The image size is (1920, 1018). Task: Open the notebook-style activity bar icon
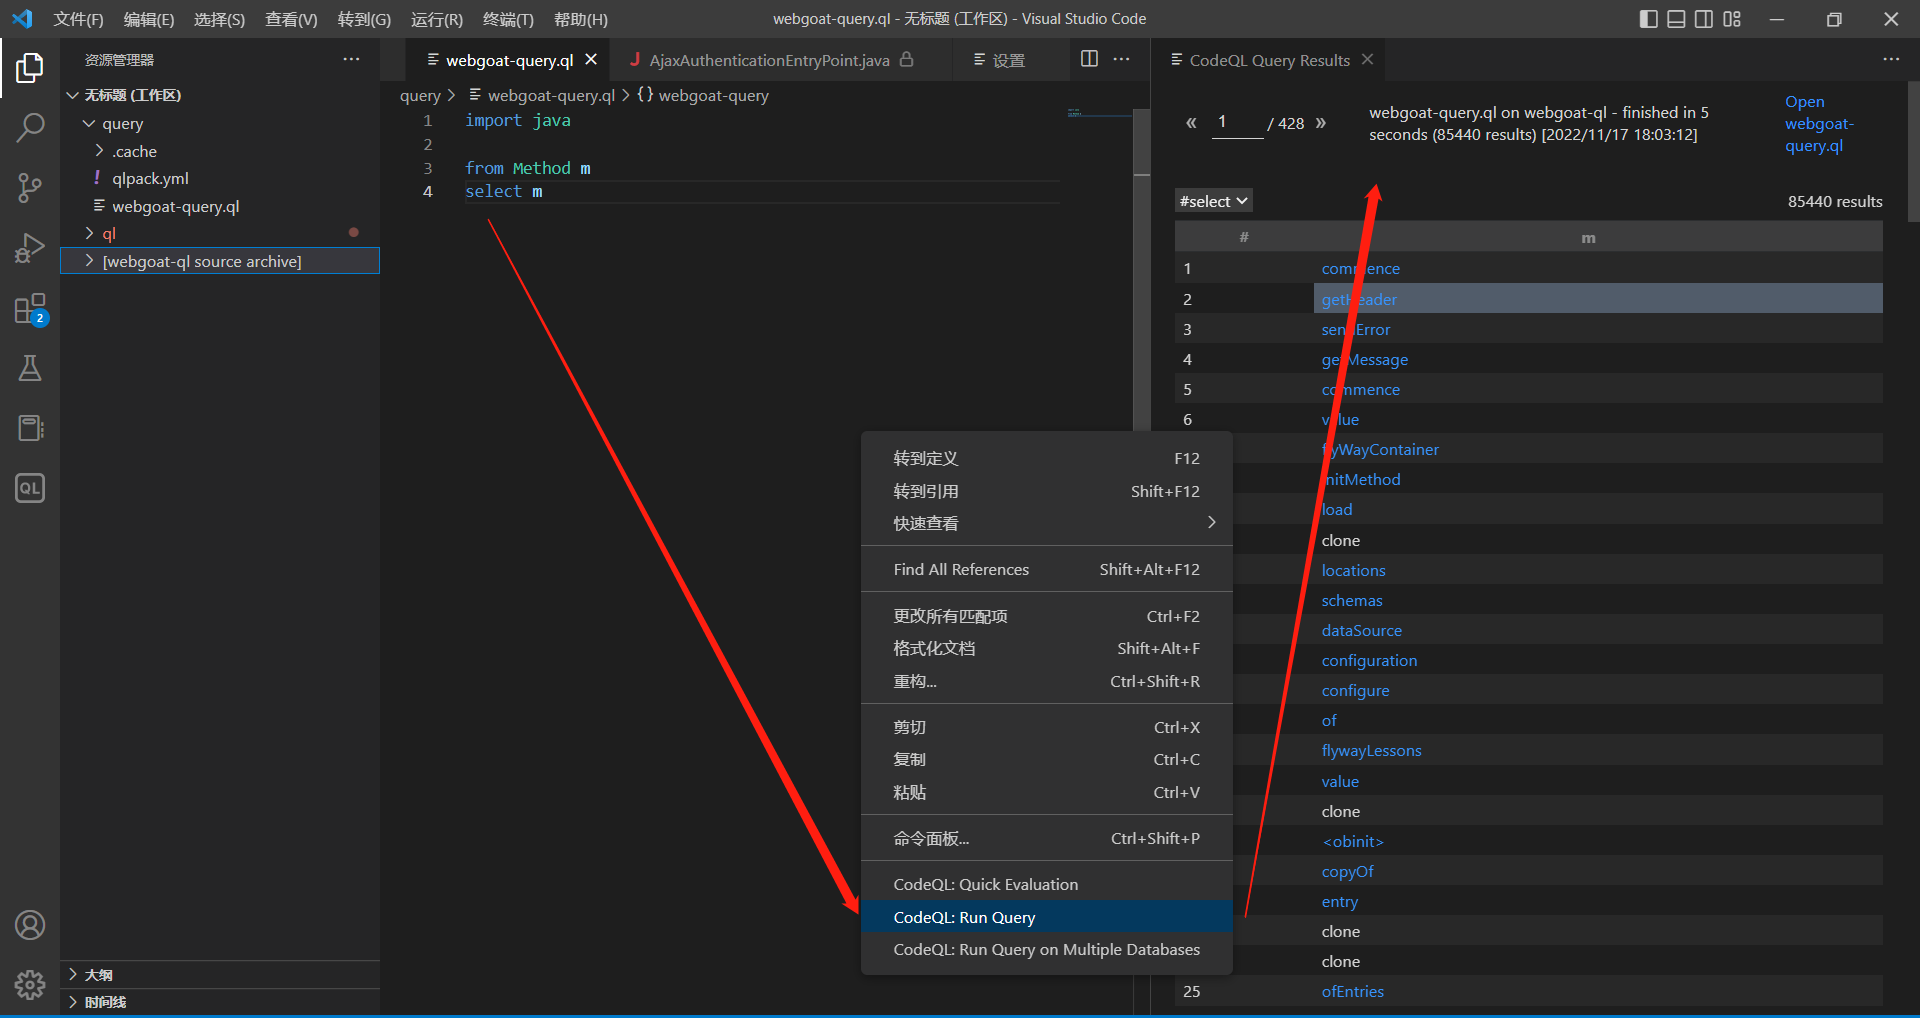tap(30, 428)
